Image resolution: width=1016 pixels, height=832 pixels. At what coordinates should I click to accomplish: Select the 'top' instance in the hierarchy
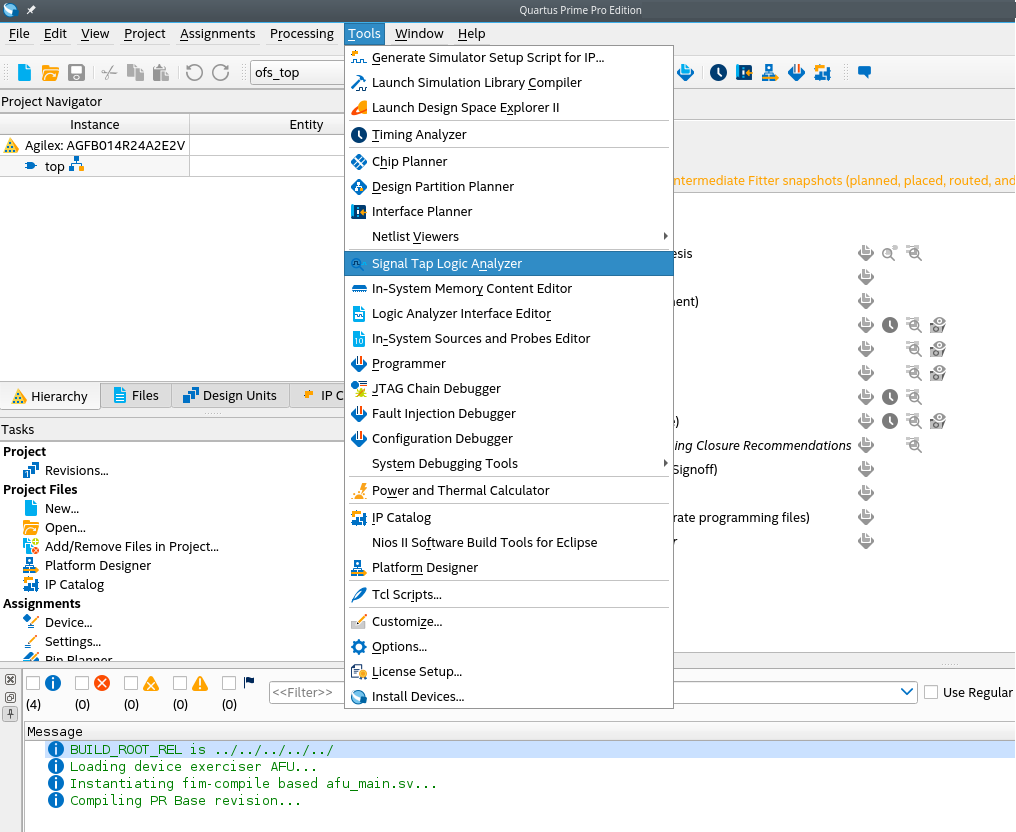(54, 166)
